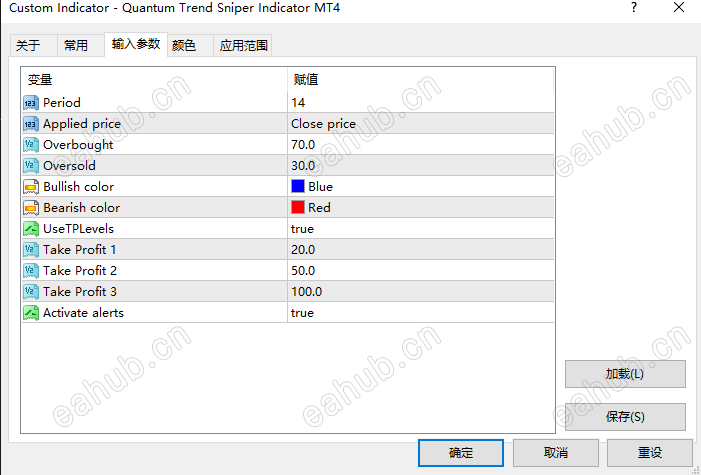
Task: Select the Activate alerts variable name
Action: (x=83, y=313)
